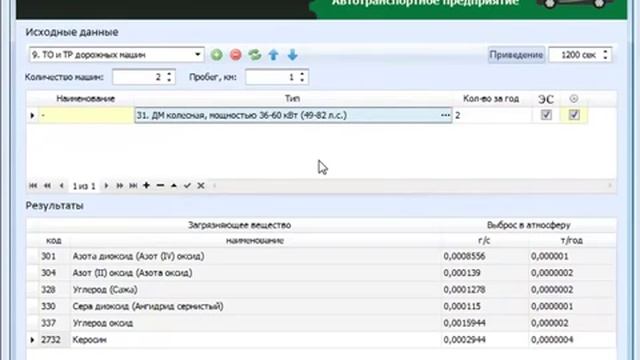Click the green refresh arrows icon
The image size is (640, 360).
tap(255, 55)
